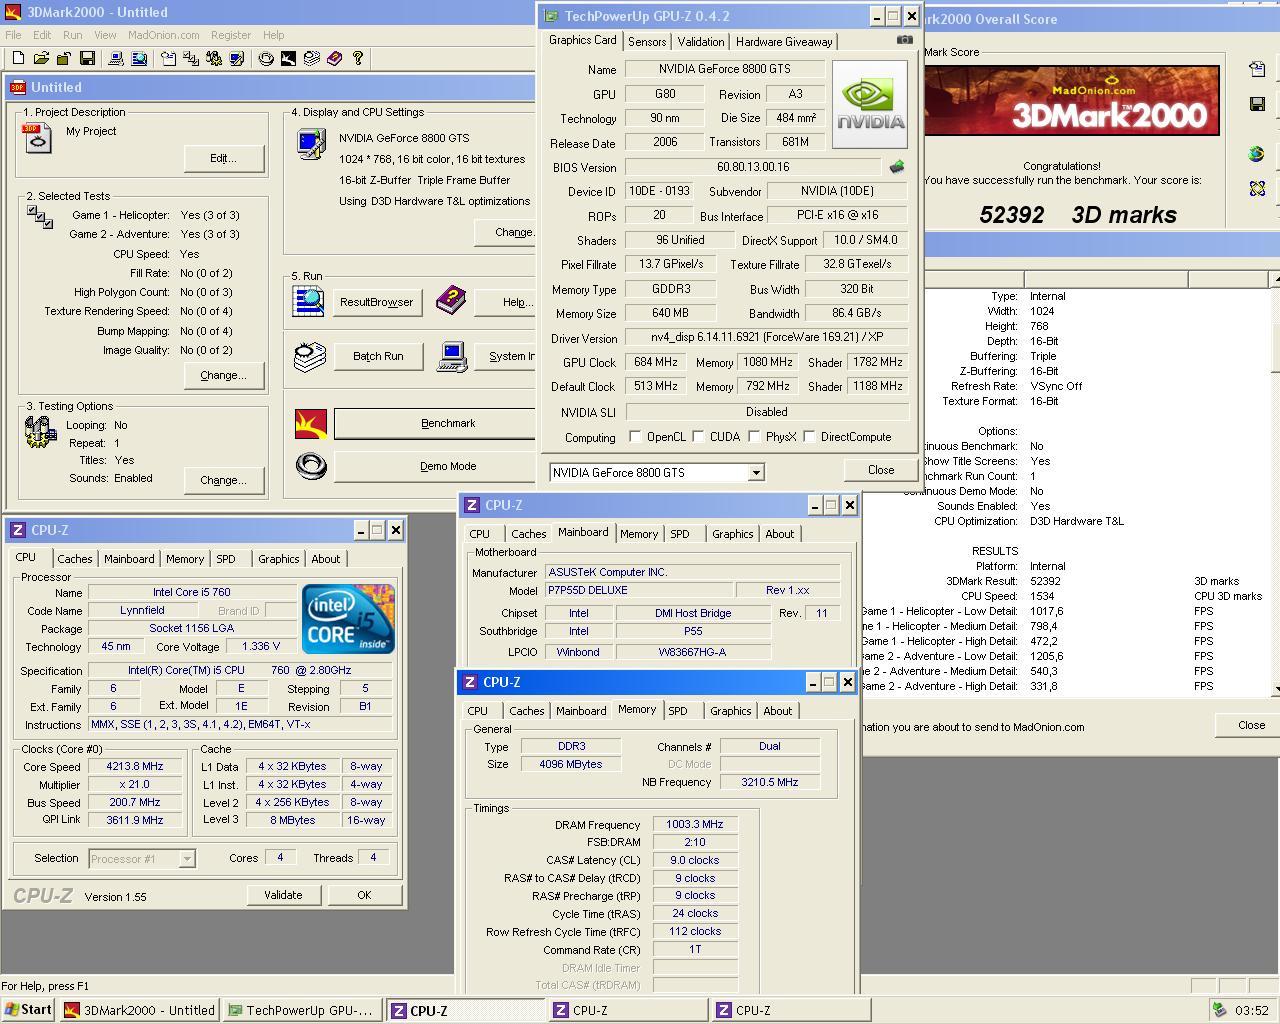1280x1024 pixels.
Task: Click the Benchmark black square toolbar icon
Action: (288, 59)
